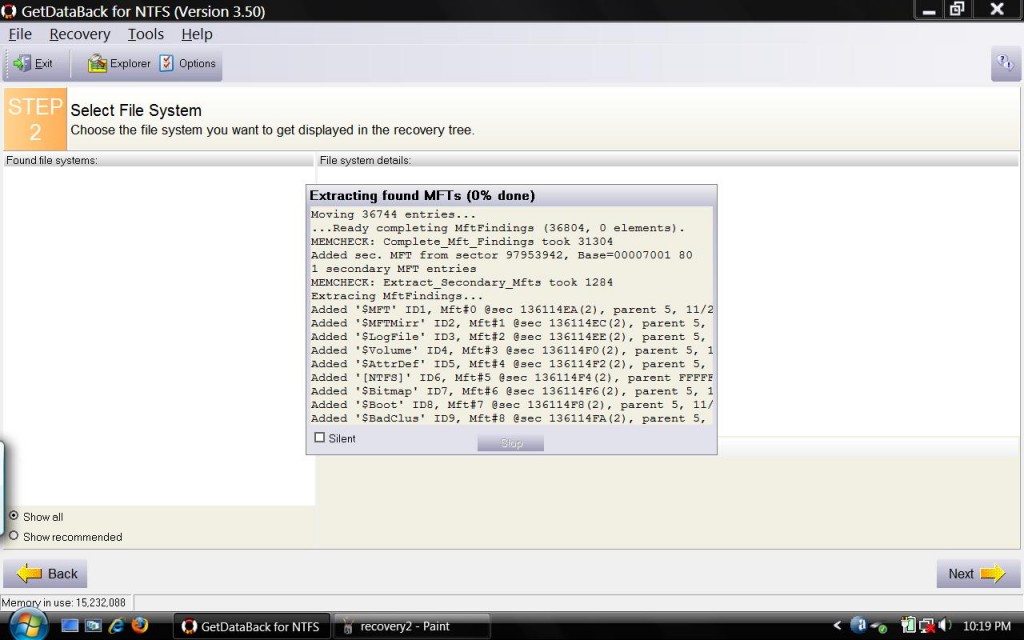Click the log line "Added '$MFT' ID1"

(x=512, y=309)
